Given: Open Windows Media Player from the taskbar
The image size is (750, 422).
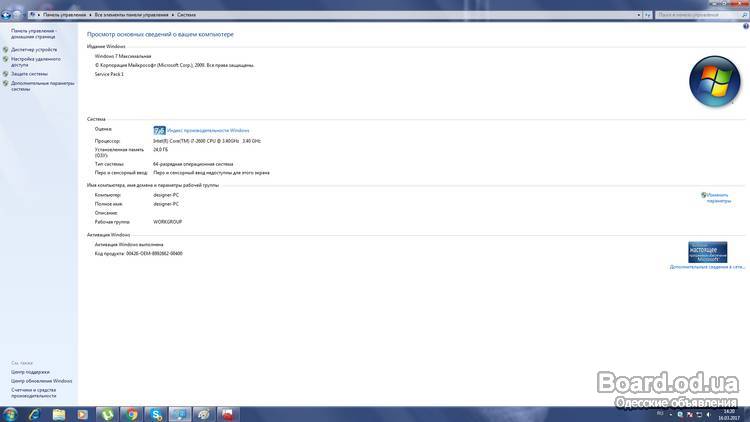Looking at the screenshot, I should (x=83, y=414).
